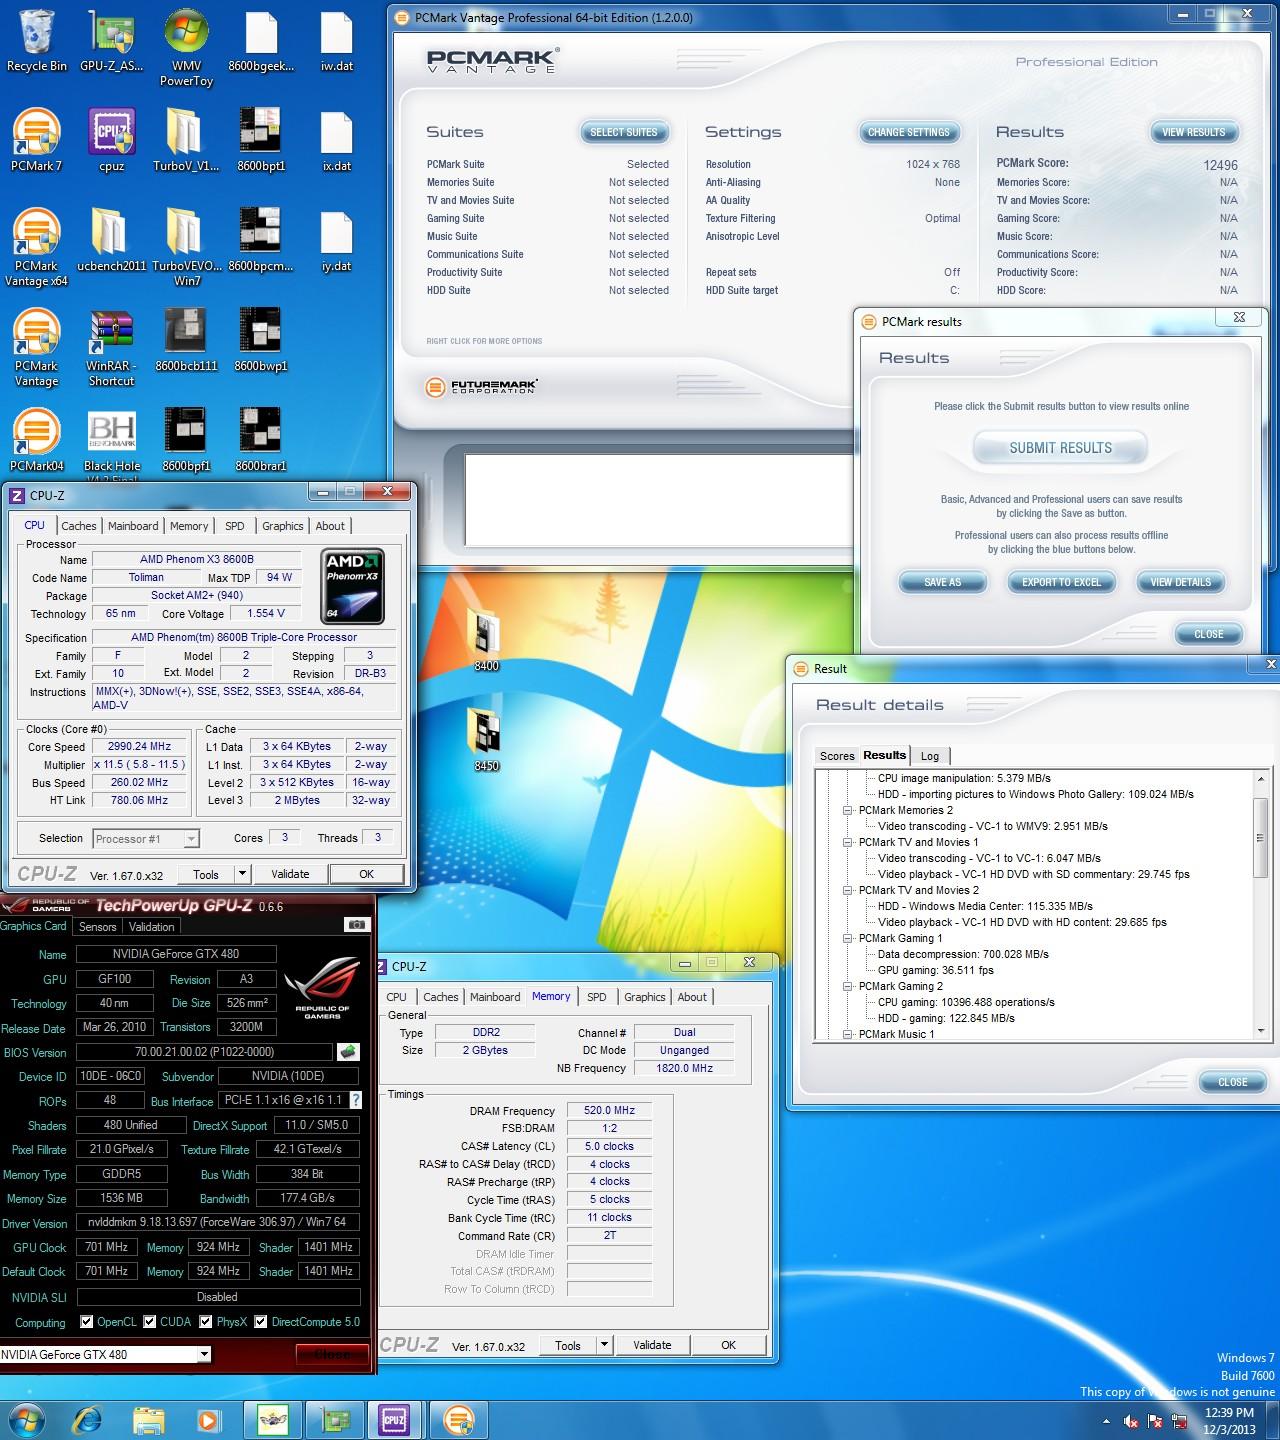
Task: Click the EXPORT TO EXCEL button
Action: [1061, 582]
